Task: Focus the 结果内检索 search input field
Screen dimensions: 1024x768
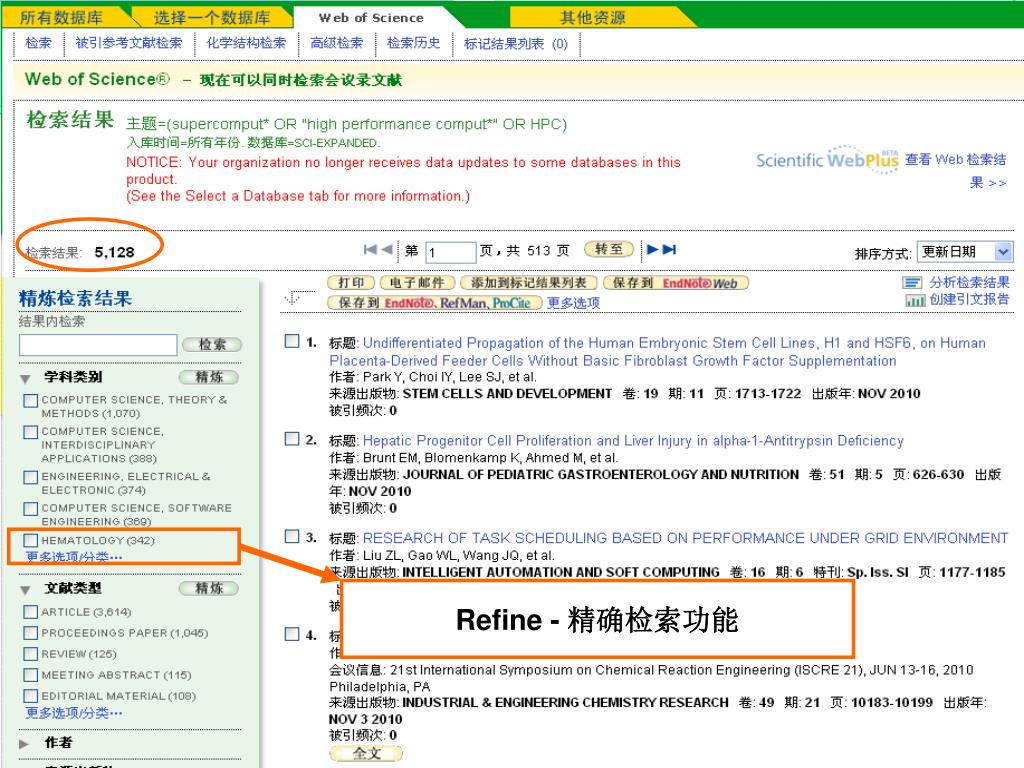Action: pos(98,345)
